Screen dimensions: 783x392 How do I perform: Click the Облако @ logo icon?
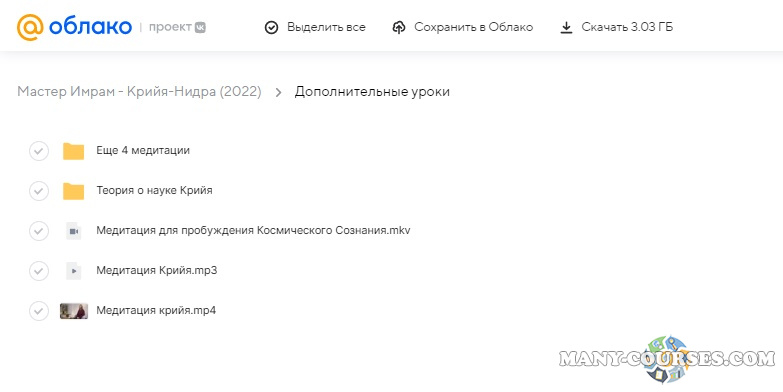[30, 27]
